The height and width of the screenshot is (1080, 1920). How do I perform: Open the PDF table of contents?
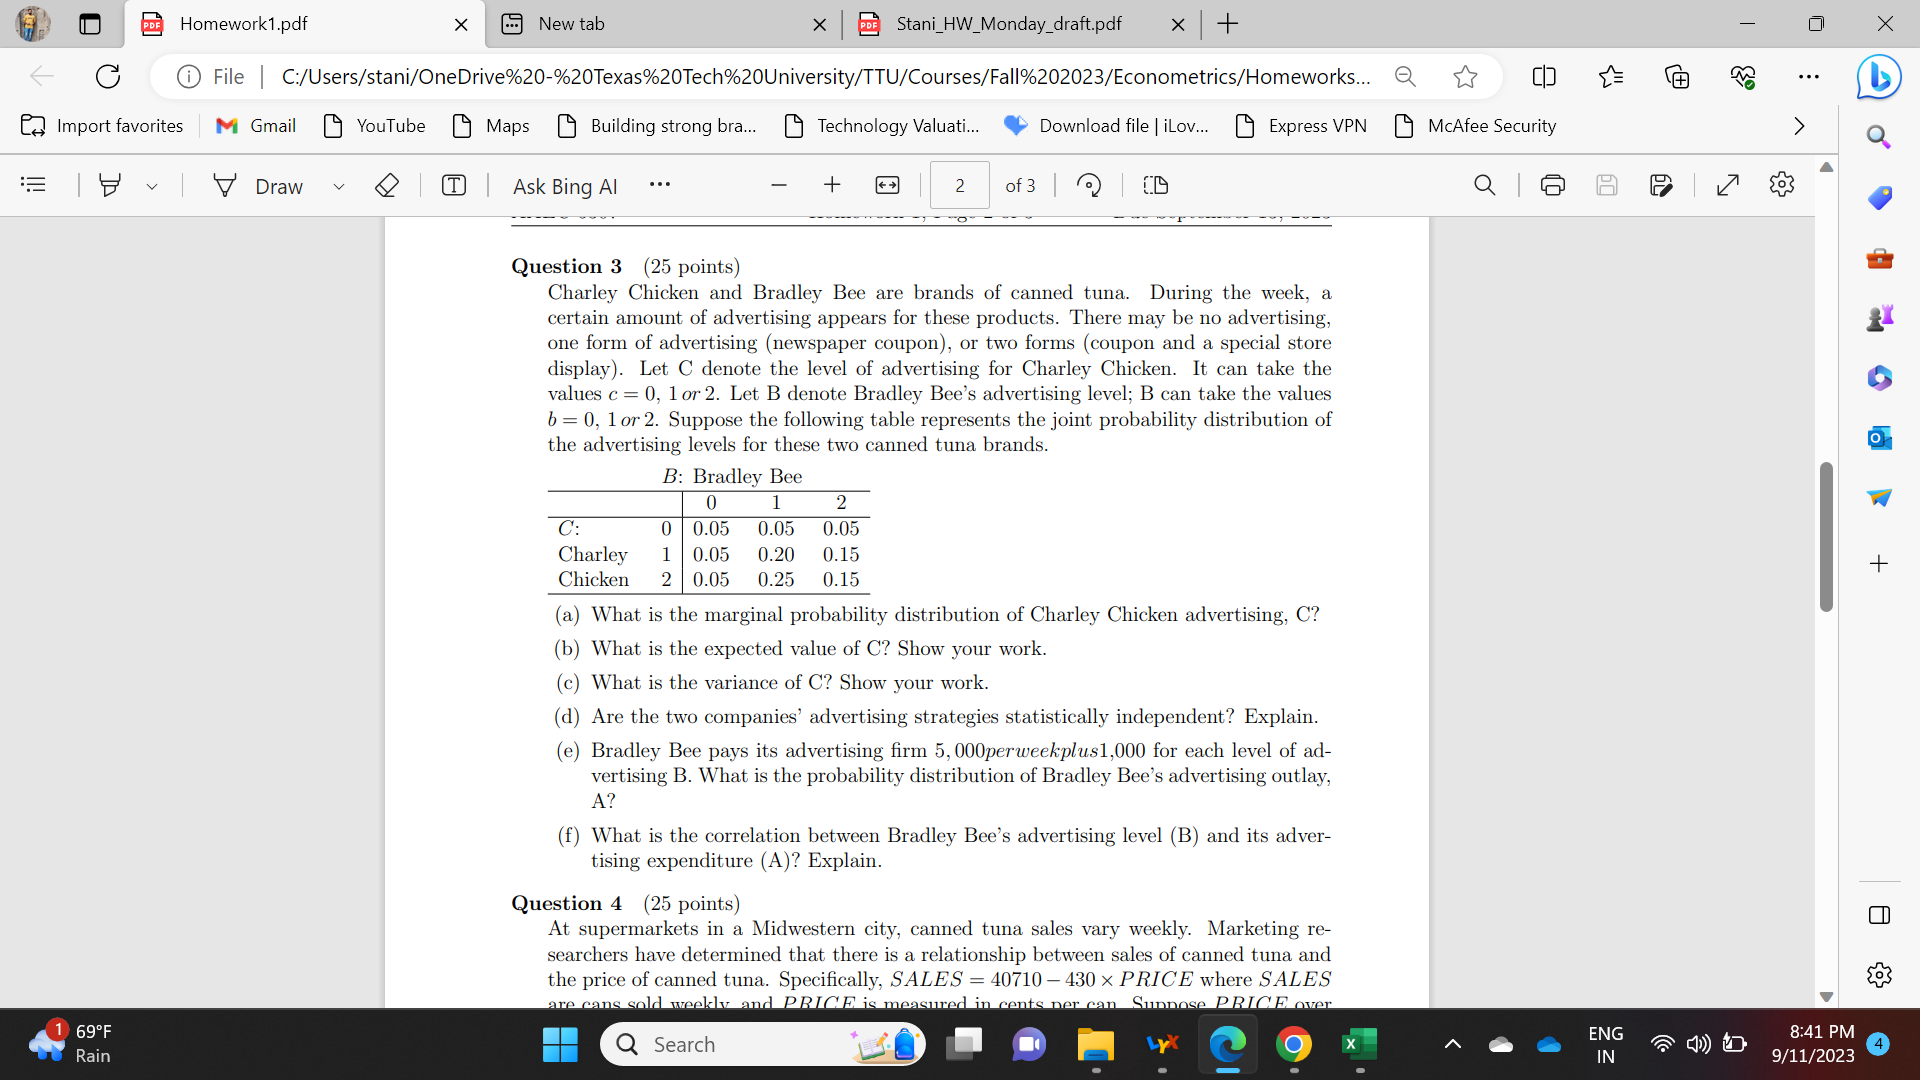(x=33, y=184)
